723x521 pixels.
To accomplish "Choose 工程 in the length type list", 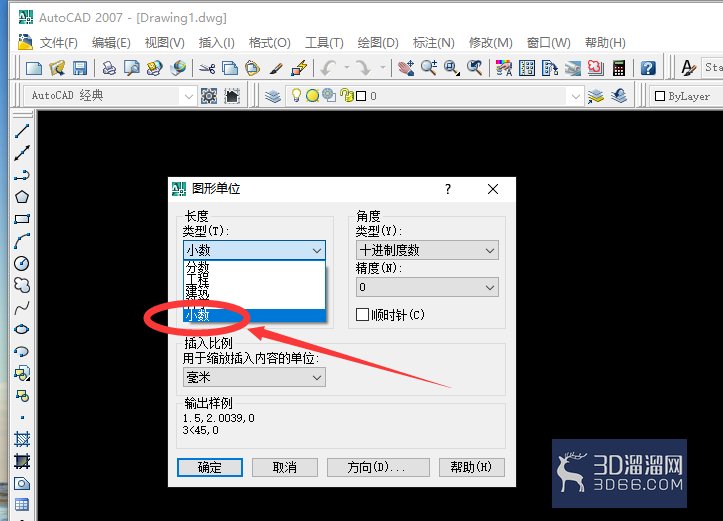I will tap(255, 279).
